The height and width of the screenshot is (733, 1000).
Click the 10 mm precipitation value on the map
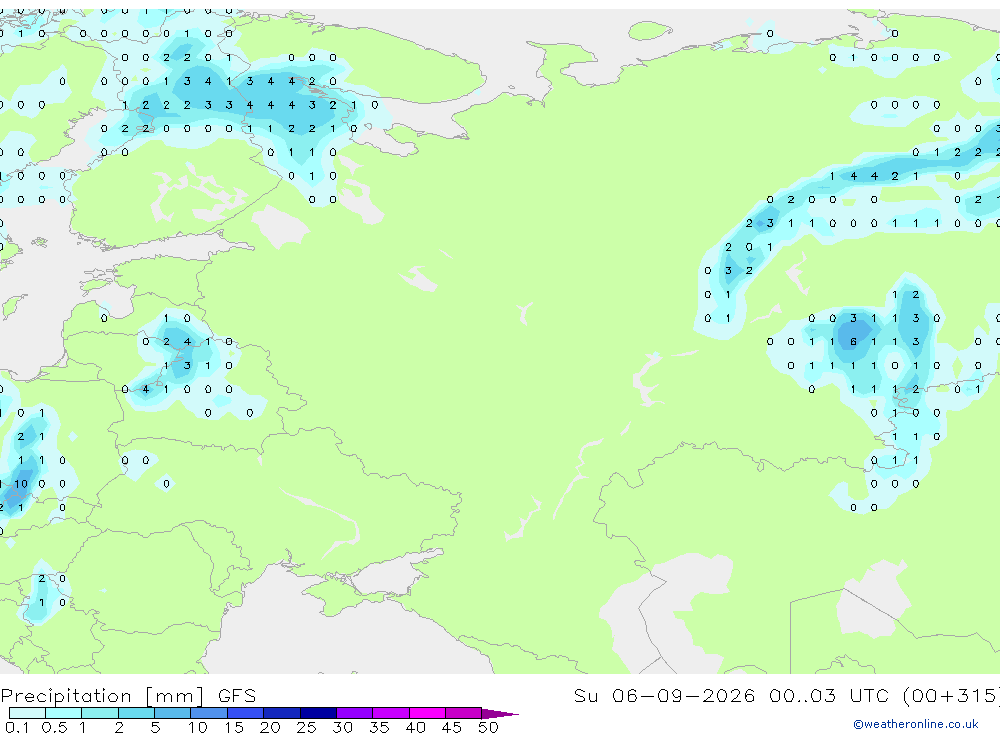point(21,484)
